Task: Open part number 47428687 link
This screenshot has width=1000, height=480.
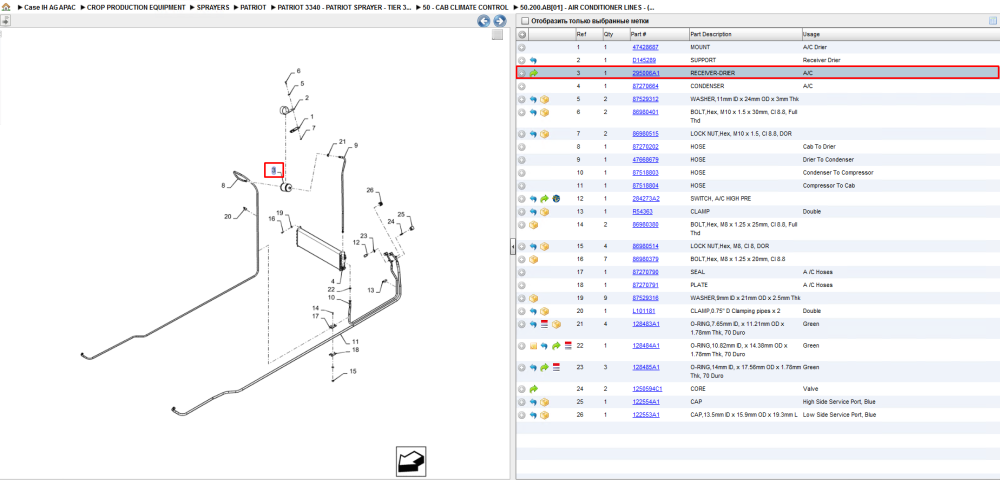Action: (645, 47)
